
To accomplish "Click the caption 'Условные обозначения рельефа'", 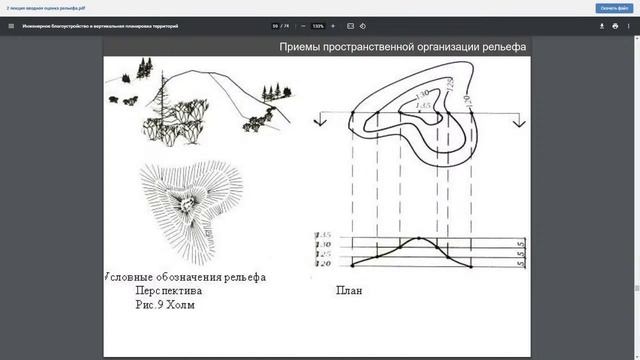I will (x=185, y=277).
